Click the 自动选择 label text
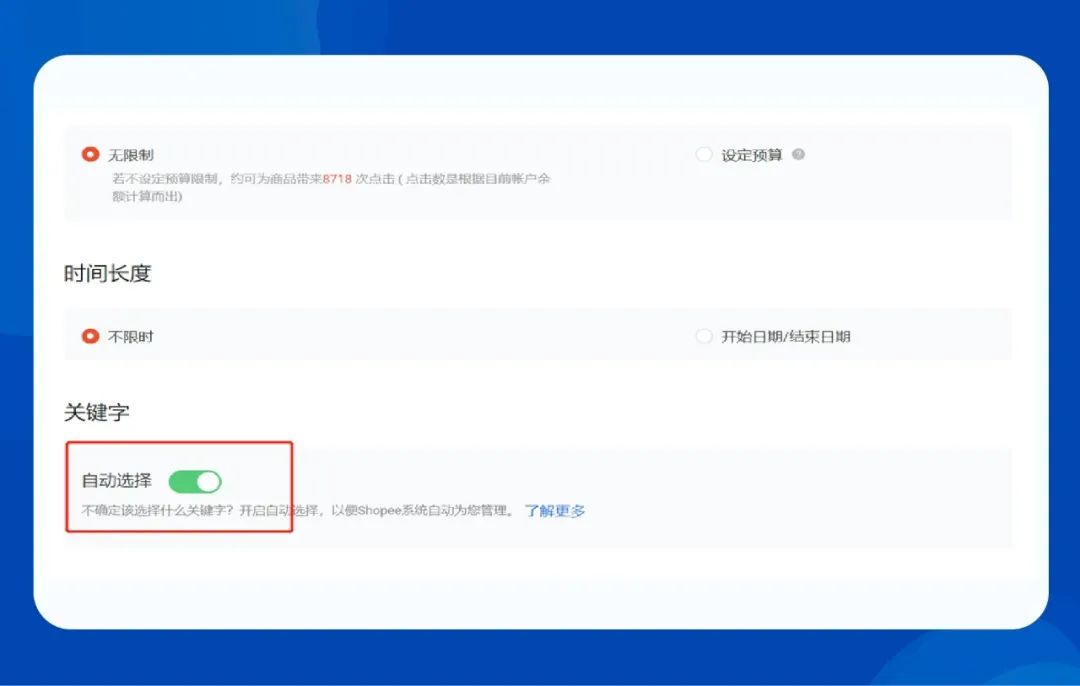Image resolution: width=1080 pixels, height=686 pixels. click(117, 481)
